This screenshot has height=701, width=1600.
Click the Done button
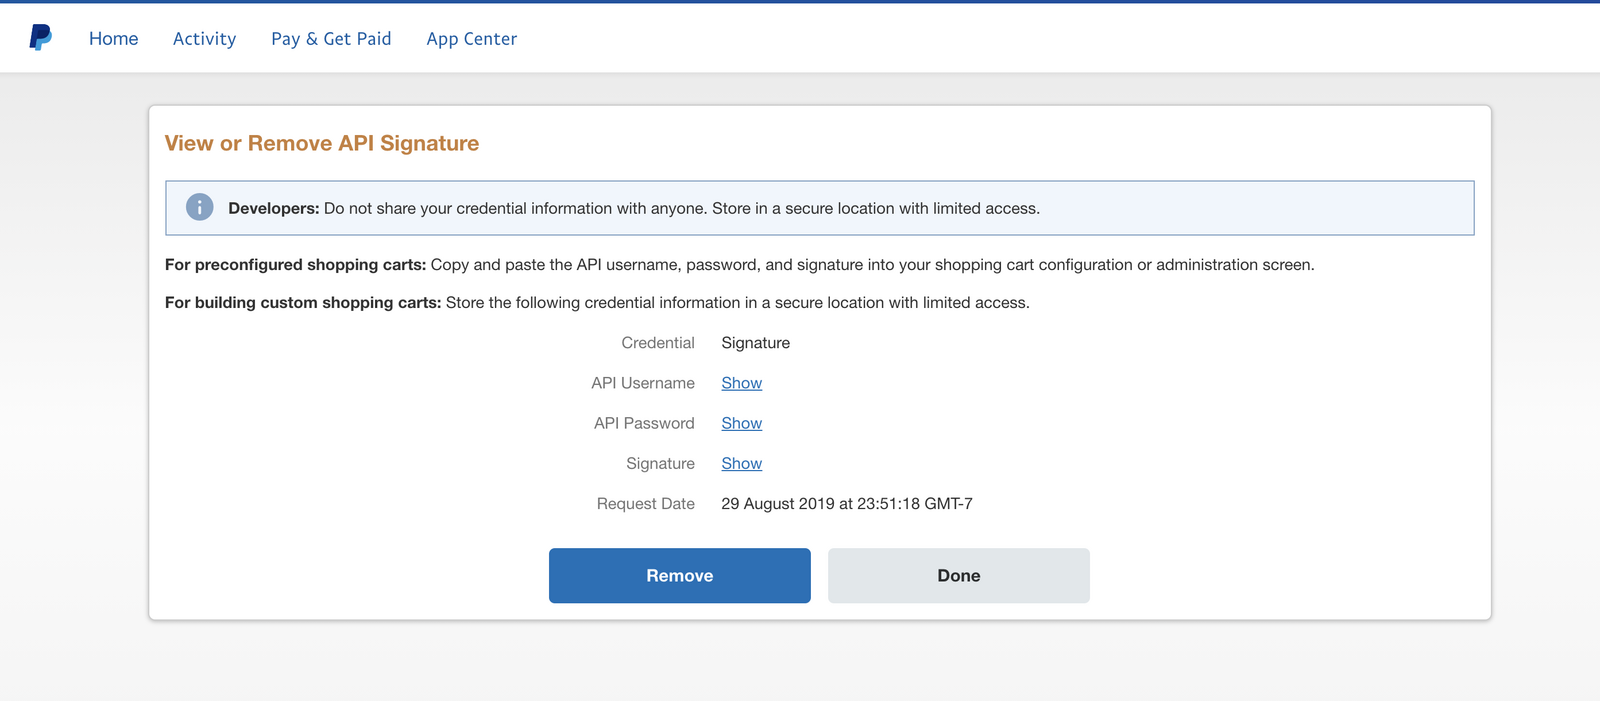pyautogui.click(x=958, y=575)
